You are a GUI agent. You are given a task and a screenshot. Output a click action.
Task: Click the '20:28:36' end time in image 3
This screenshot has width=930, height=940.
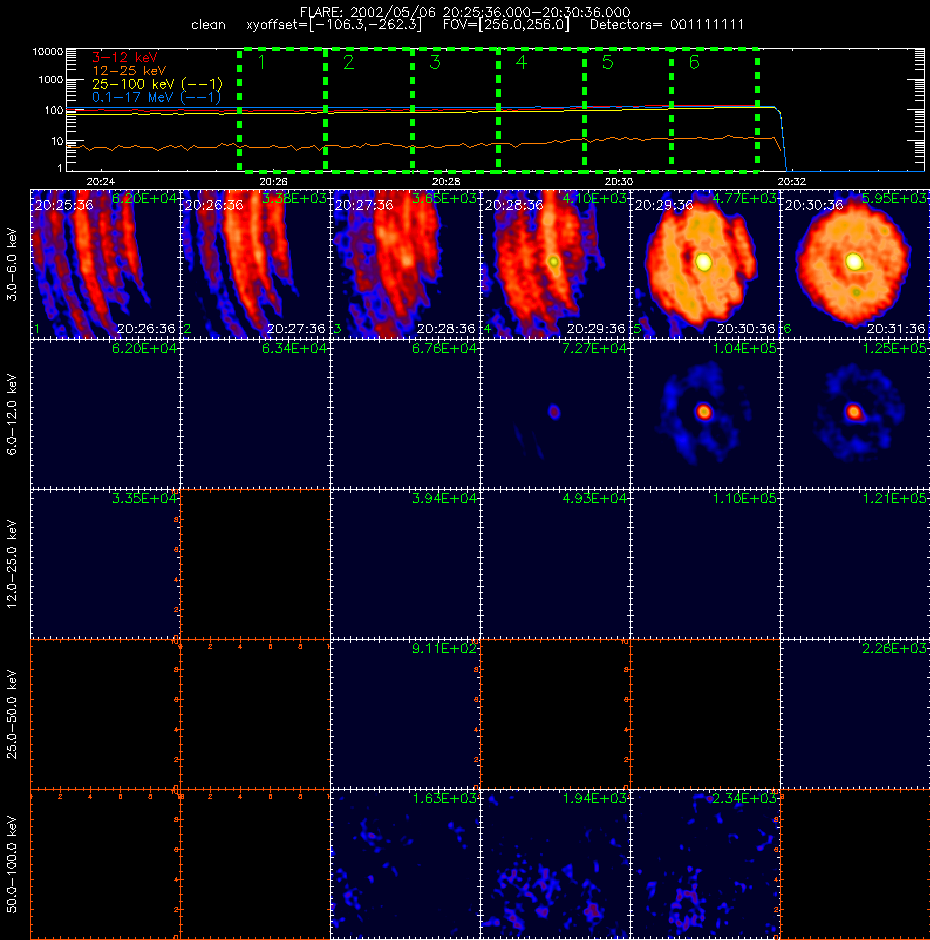coord(446,329)
